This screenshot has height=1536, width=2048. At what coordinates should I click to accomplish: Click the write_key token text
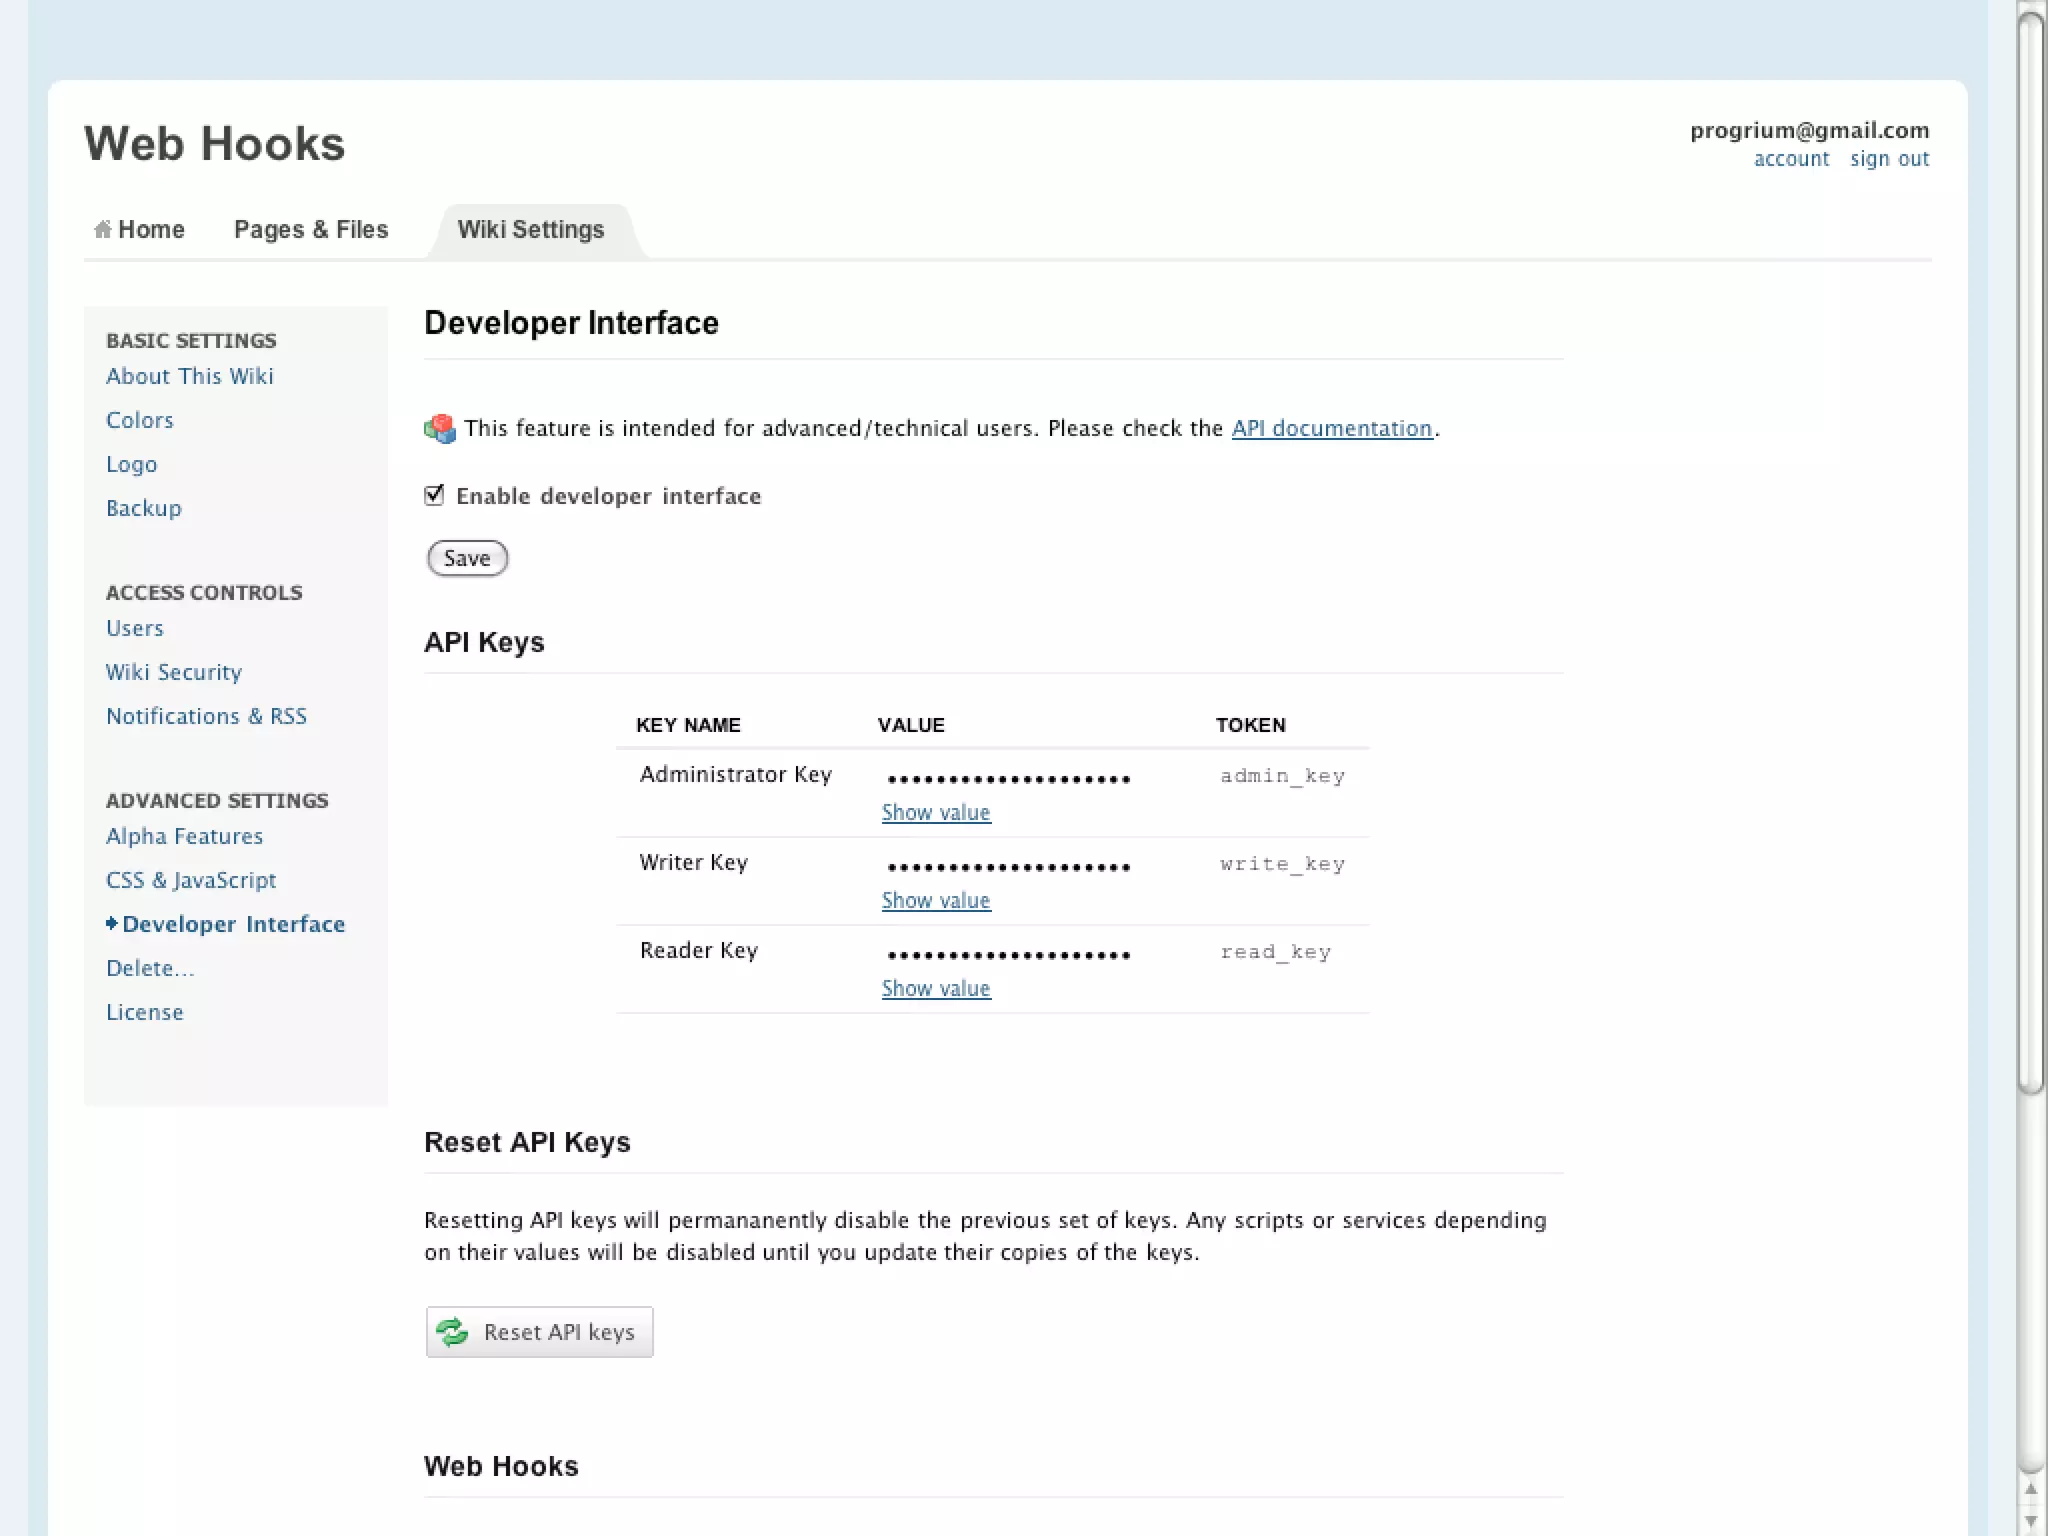(x=1282, y=864)
